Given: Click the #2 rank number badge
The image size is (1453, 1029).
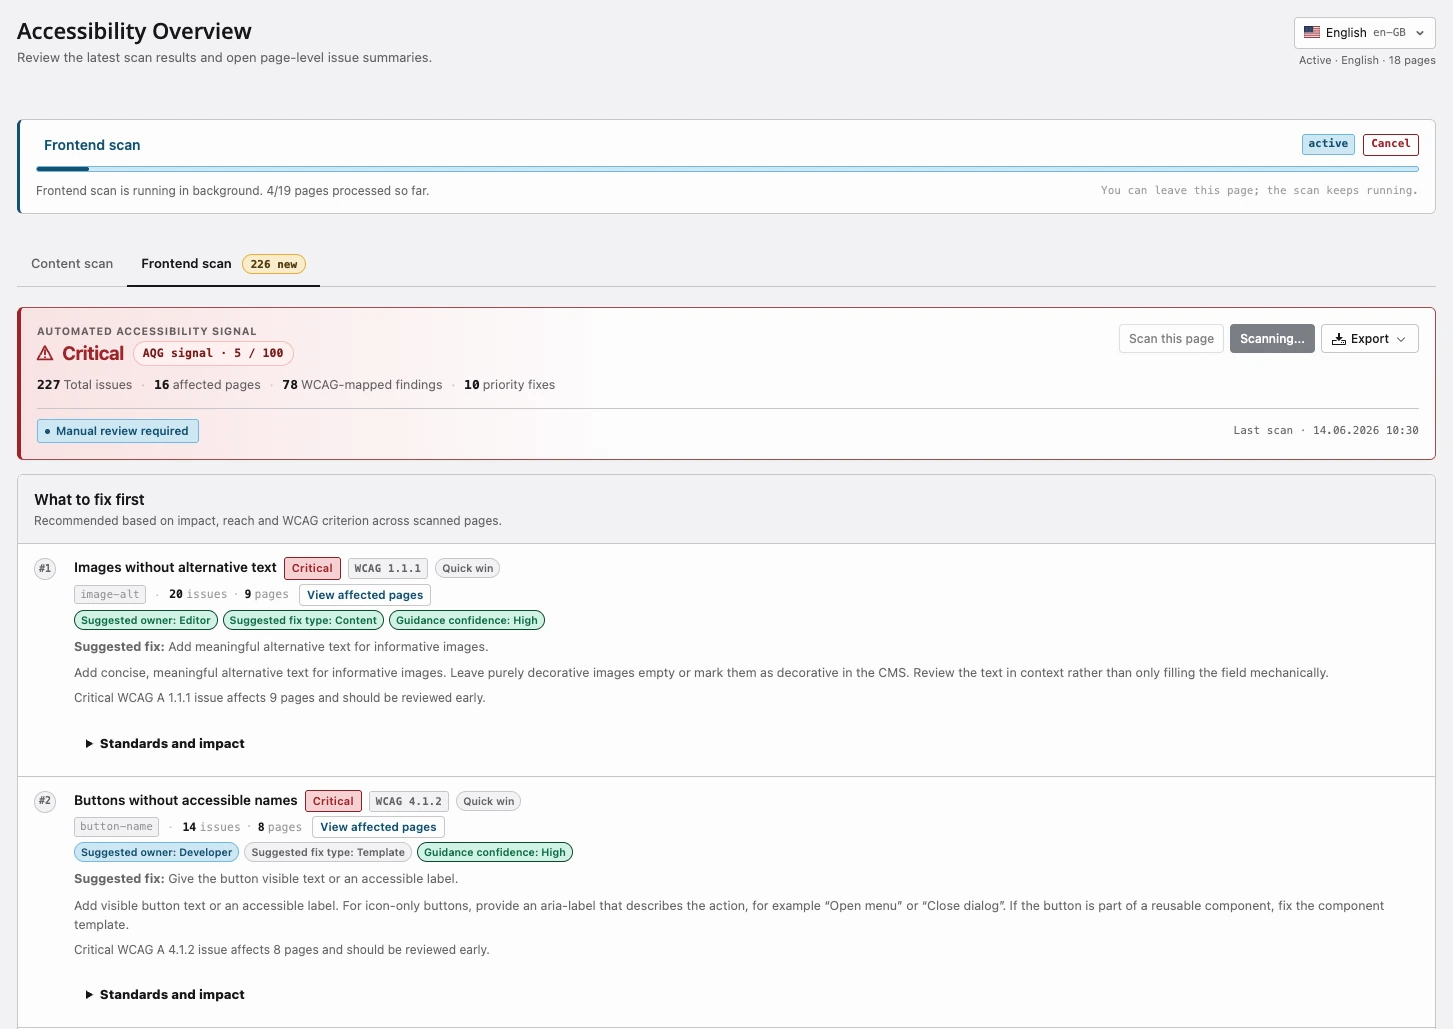Looking at the screenshot, I should click(45, 801).
